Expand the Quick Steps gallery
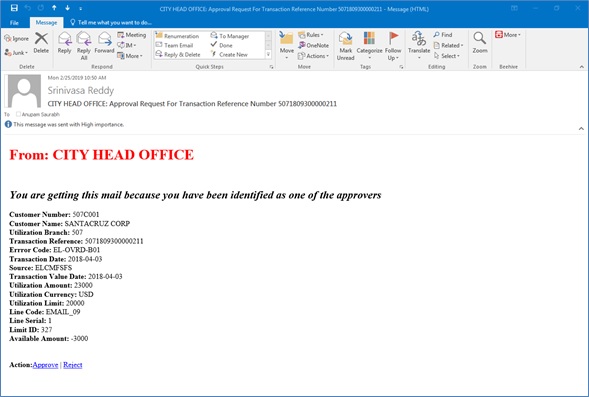The height and width of the screenshot is (397, 589). pos(268,54)
